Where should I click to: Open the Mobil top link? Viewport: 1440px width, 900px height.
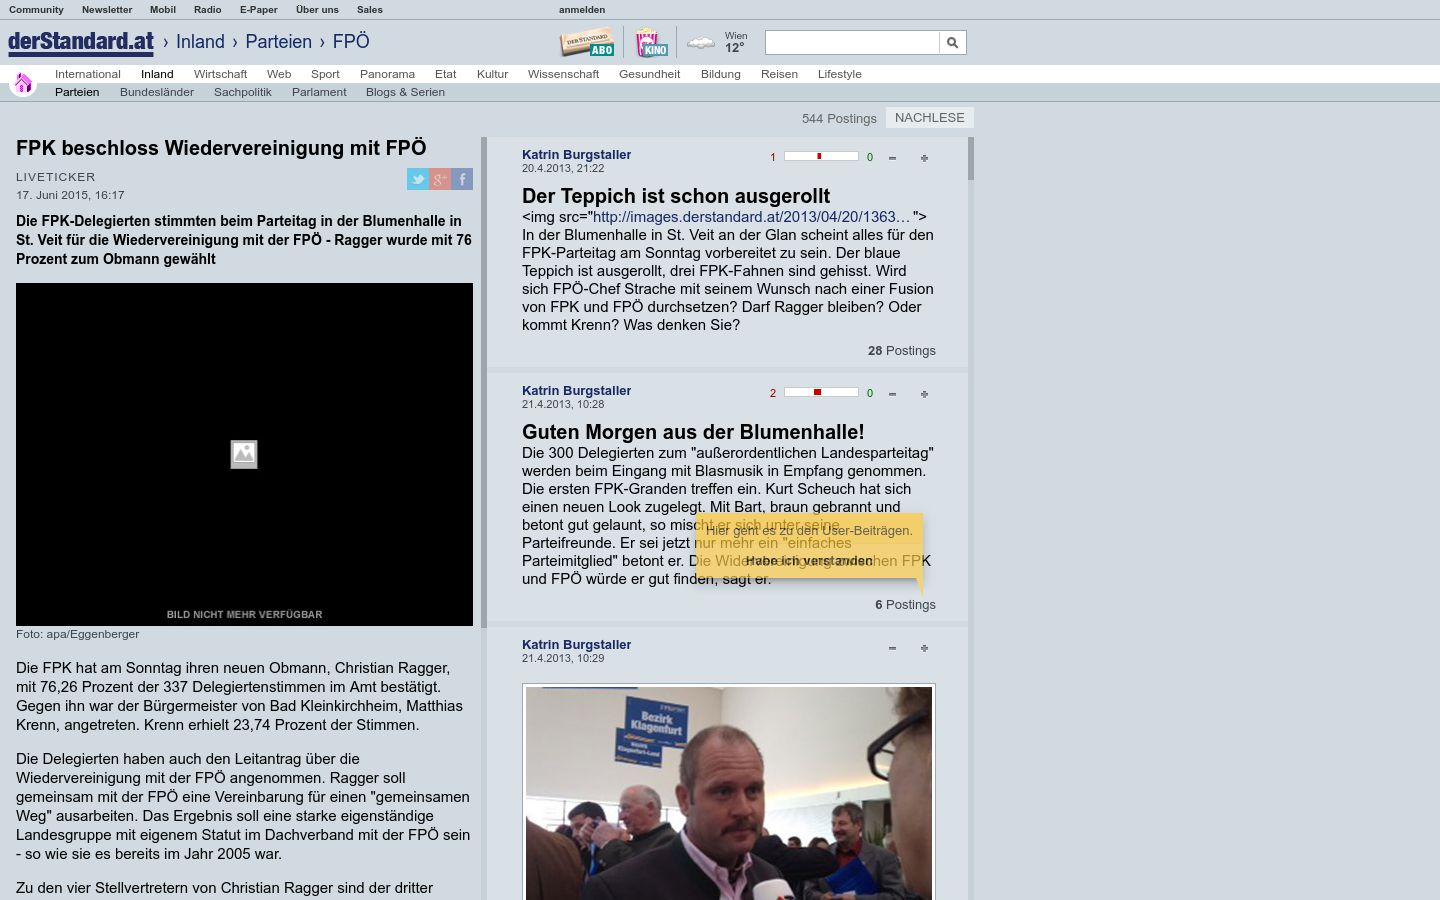tap(163, 9)
